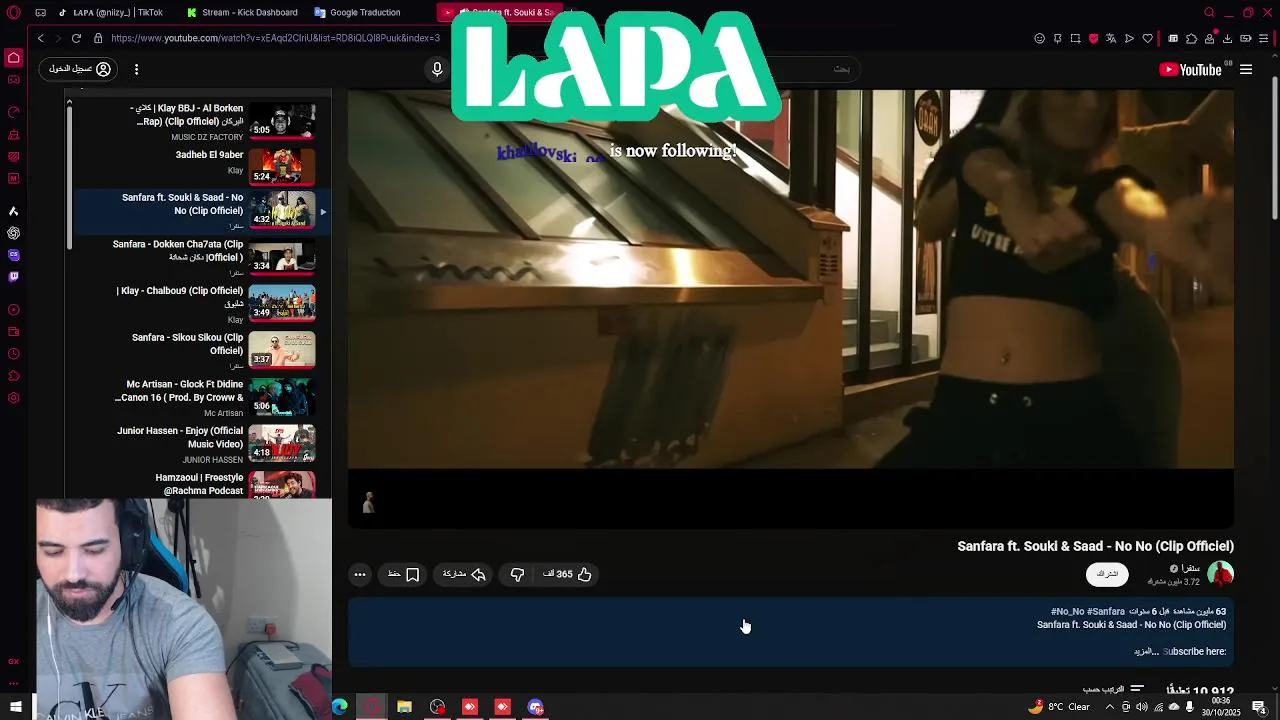Open the browser downloads arrow icon
The width and height of the screenshot is (1280, 720).
[x=1227, y=38]
